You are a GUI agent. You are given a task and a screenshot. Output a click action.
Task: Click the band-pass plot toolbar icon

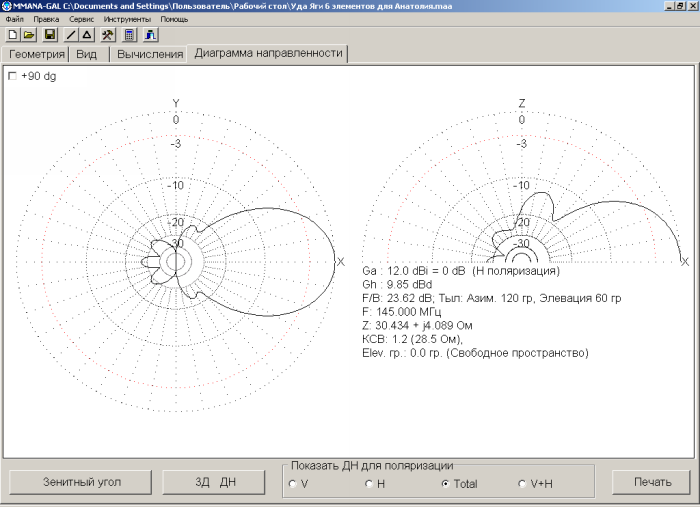tap(150, 35)
